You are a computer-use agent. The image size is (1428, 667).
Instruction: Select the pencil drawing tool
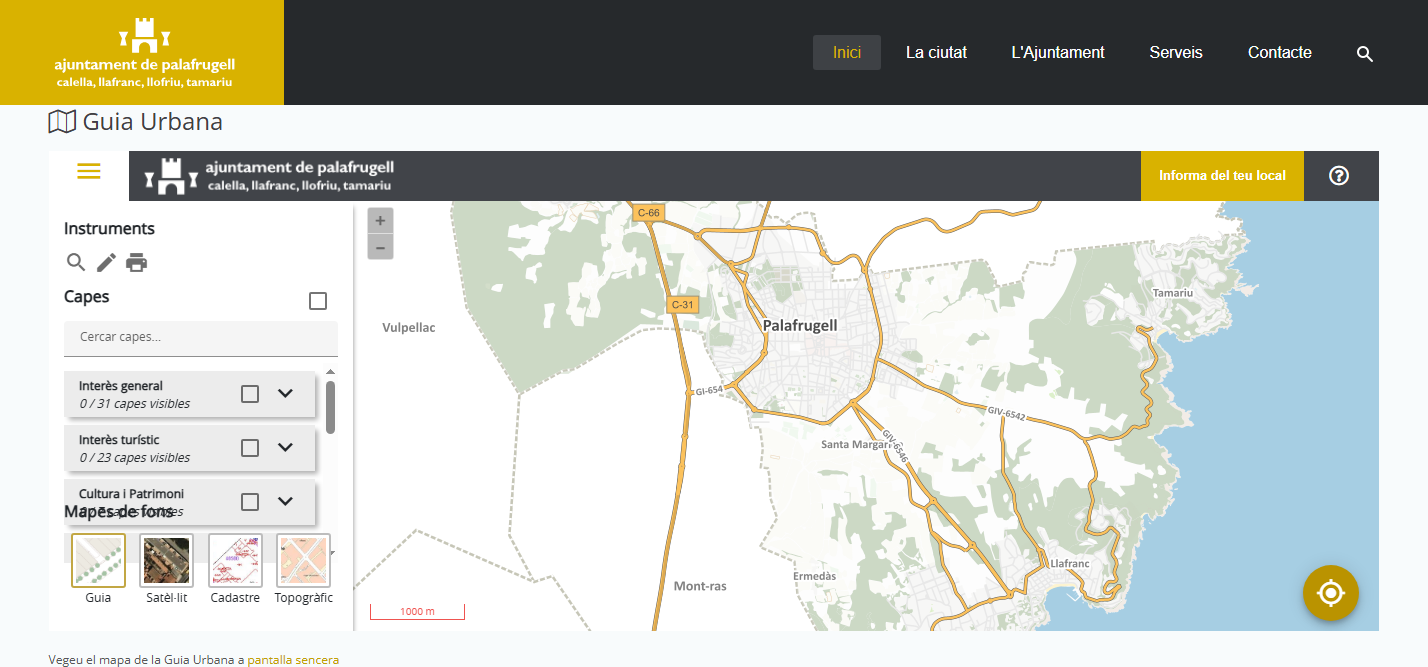(106, 263)
